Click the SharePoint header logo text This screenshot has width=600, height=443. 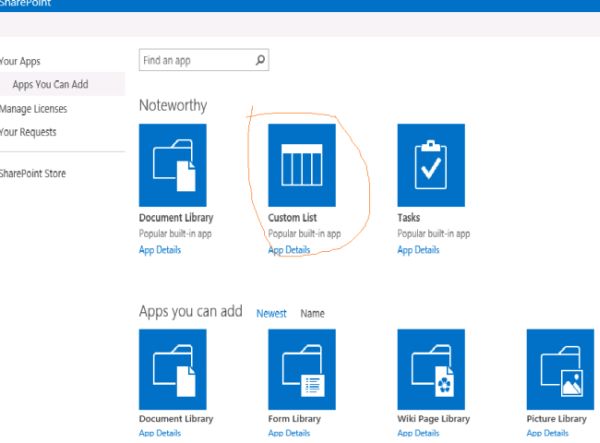point(25,3)
